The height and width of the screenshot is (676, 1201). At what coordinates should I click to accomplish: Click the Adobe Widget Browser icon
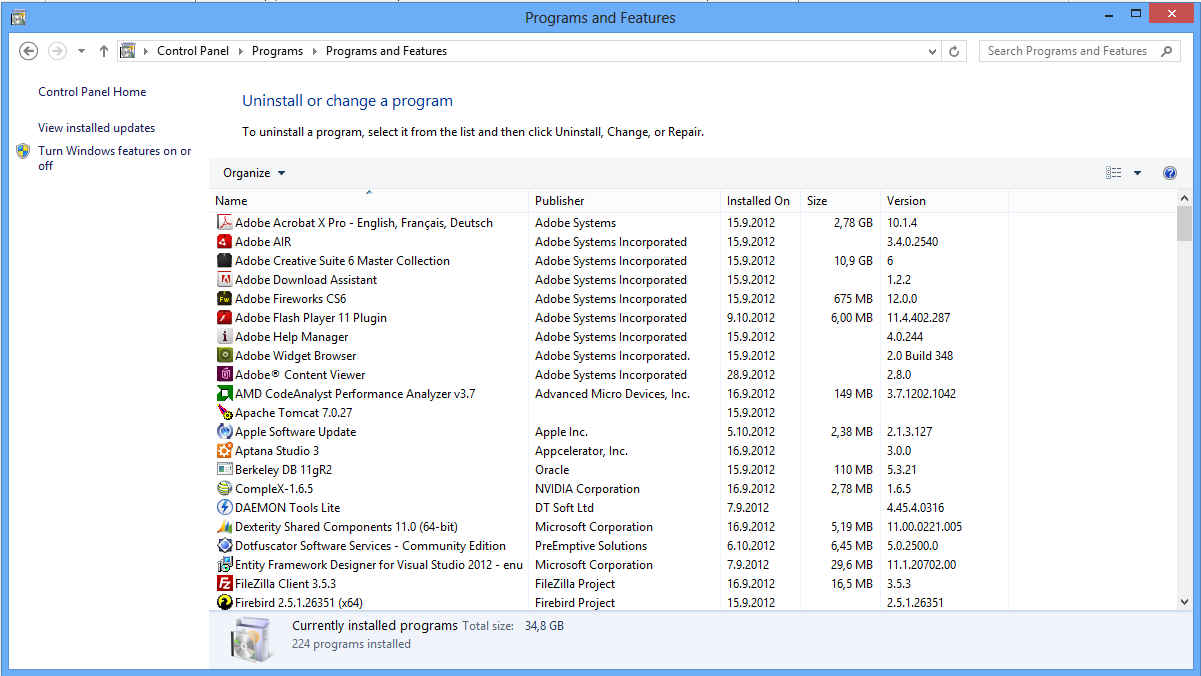pos(225,356)
